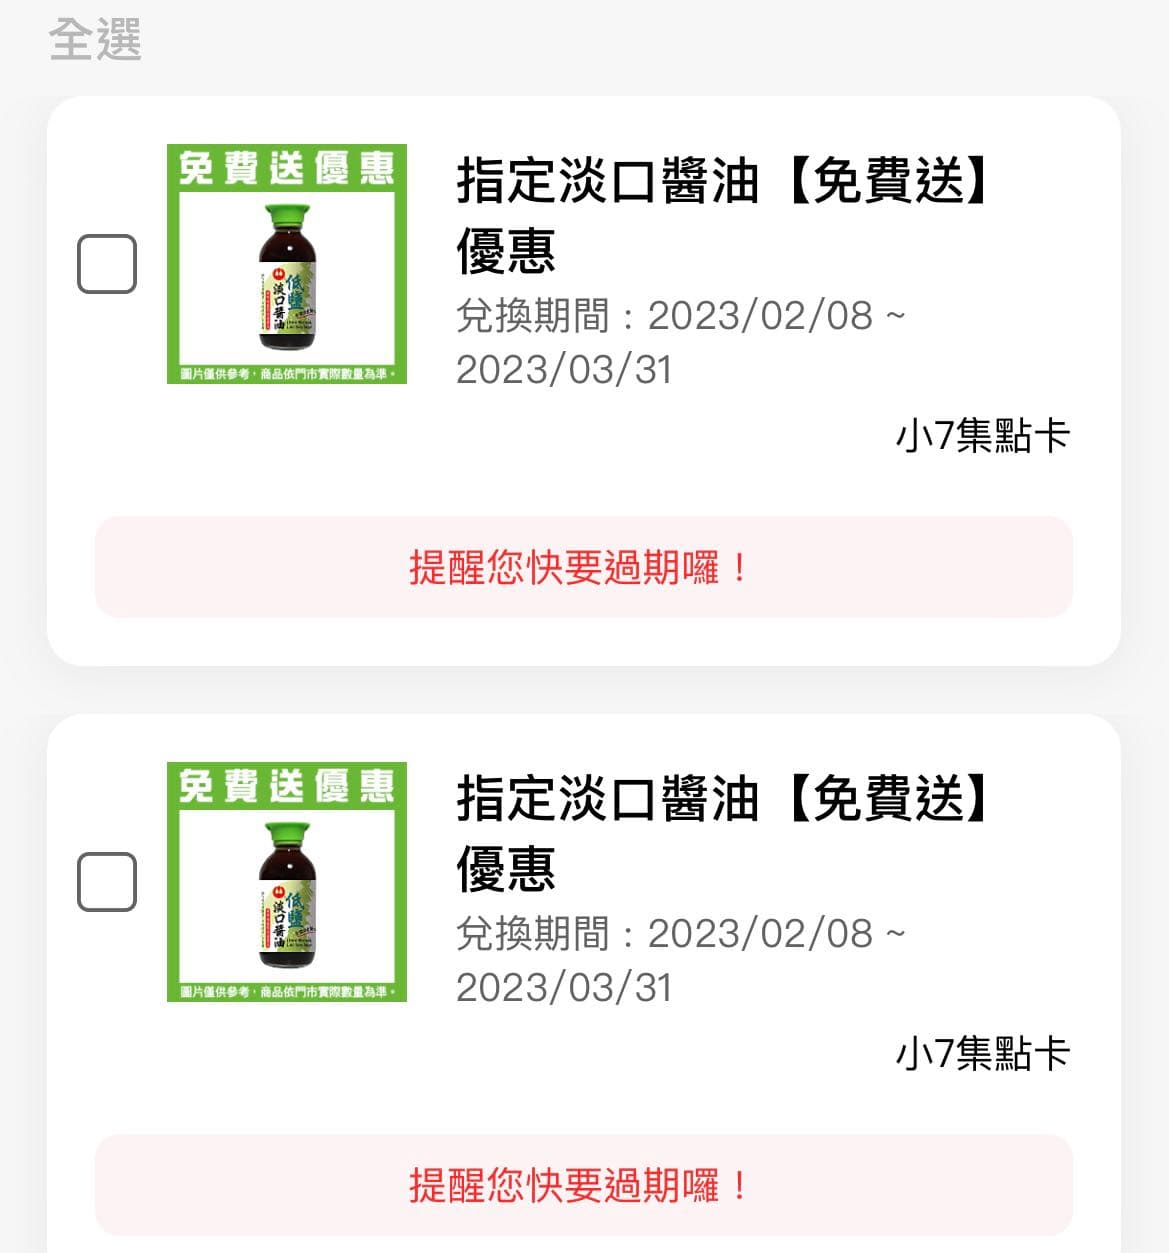Tap the first 提醒您快要過期囉 reminder banner

(x=584, y=567)
